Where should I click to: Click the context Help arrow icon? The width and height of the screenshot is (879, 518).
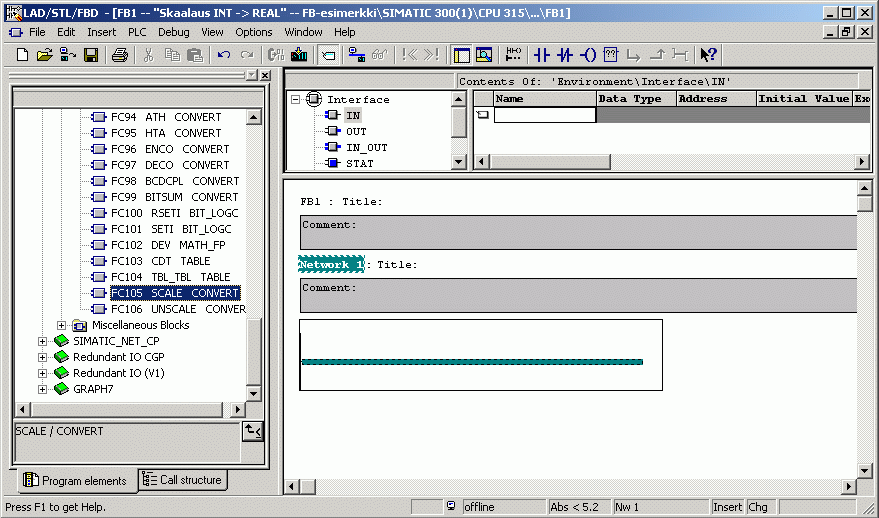(x=709, y=54)
